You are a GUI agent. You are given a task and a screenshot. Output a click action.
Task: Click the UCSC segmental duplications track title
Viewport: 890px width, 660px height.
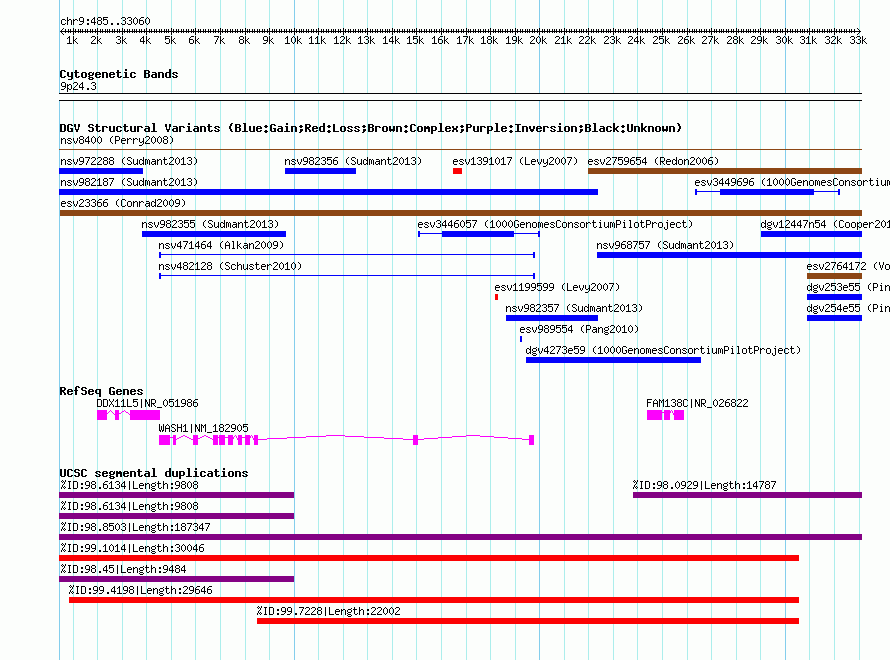[x=154, y=473]
